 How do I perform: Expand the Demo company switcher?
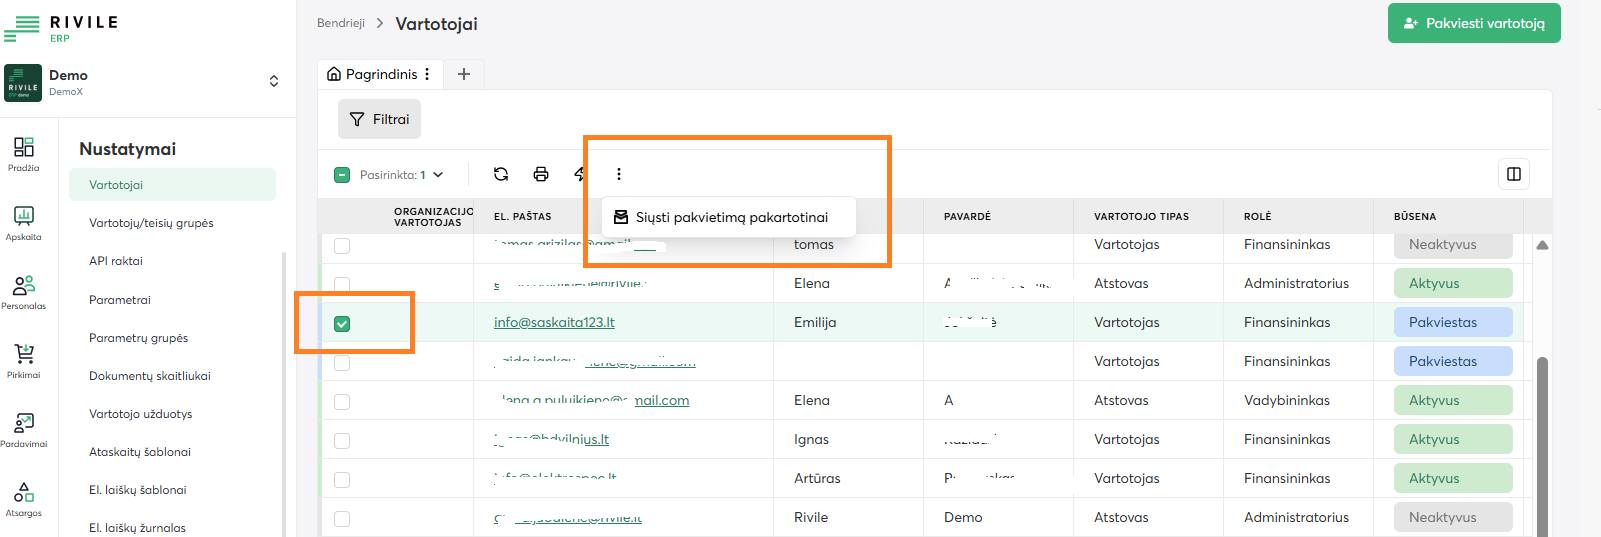[273, 81]
